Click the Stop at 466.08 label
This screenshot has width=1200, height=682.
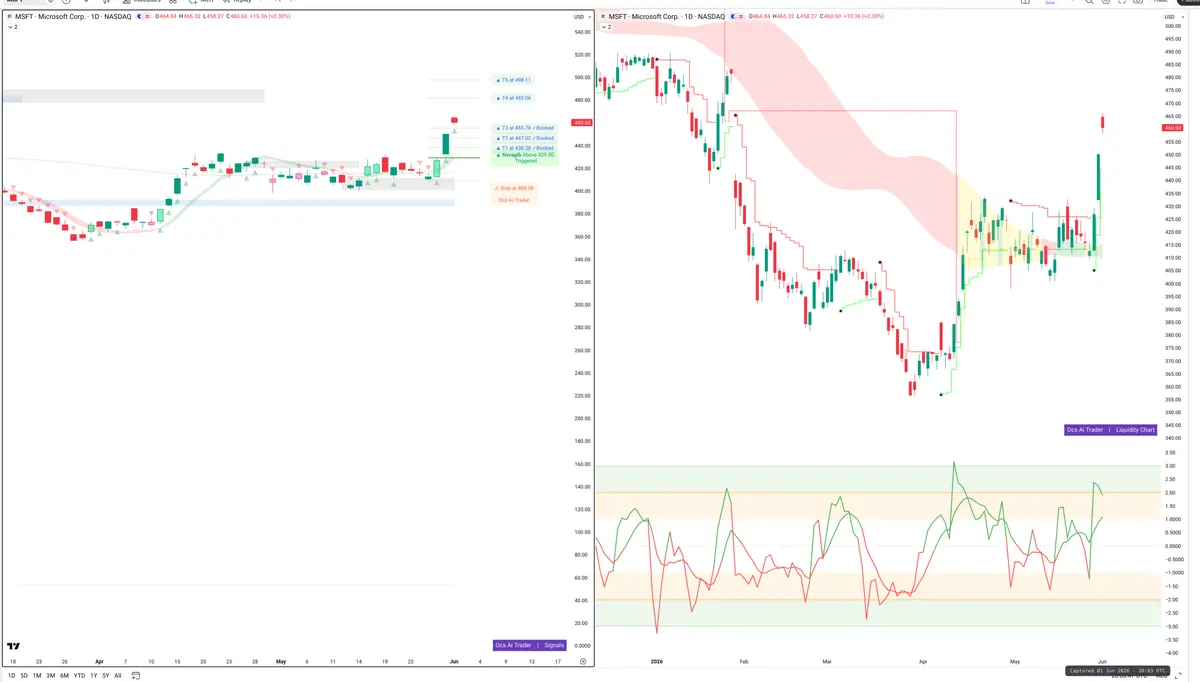pos(514,188)
